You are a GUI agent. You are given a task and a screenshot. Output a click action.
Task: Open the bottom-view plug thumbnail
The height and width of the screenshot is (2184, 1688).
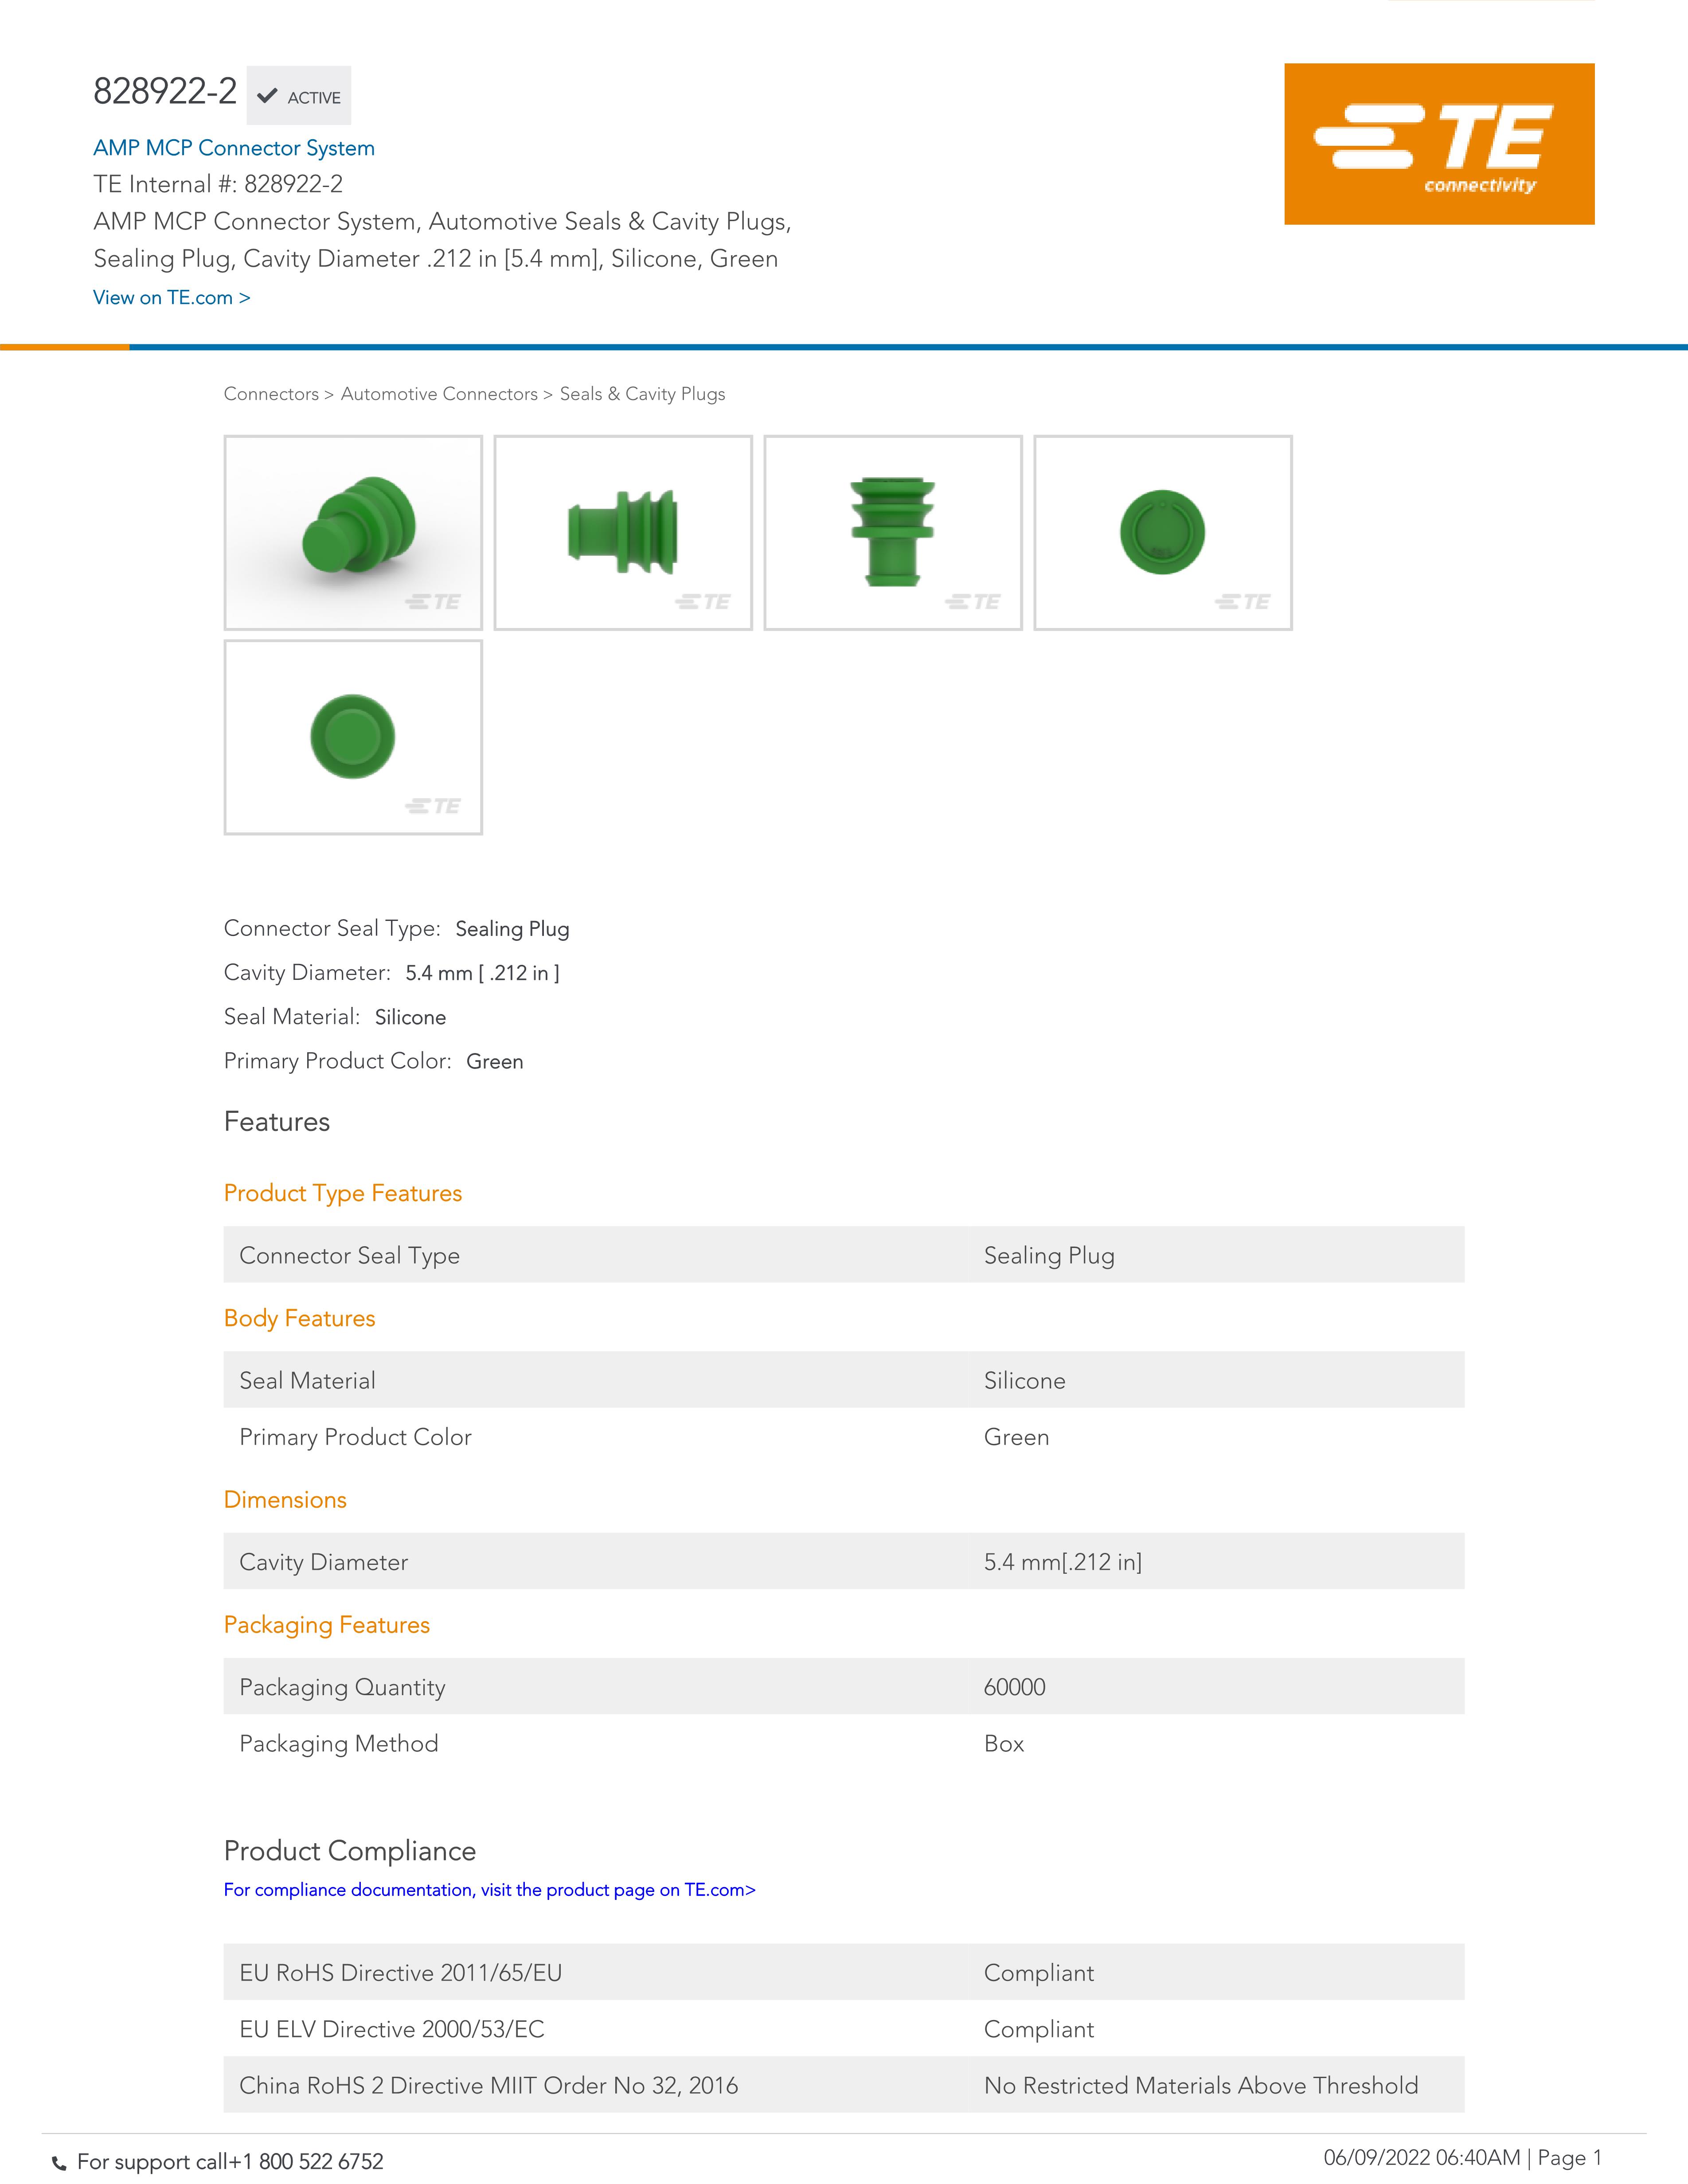(x=353, y=737)
